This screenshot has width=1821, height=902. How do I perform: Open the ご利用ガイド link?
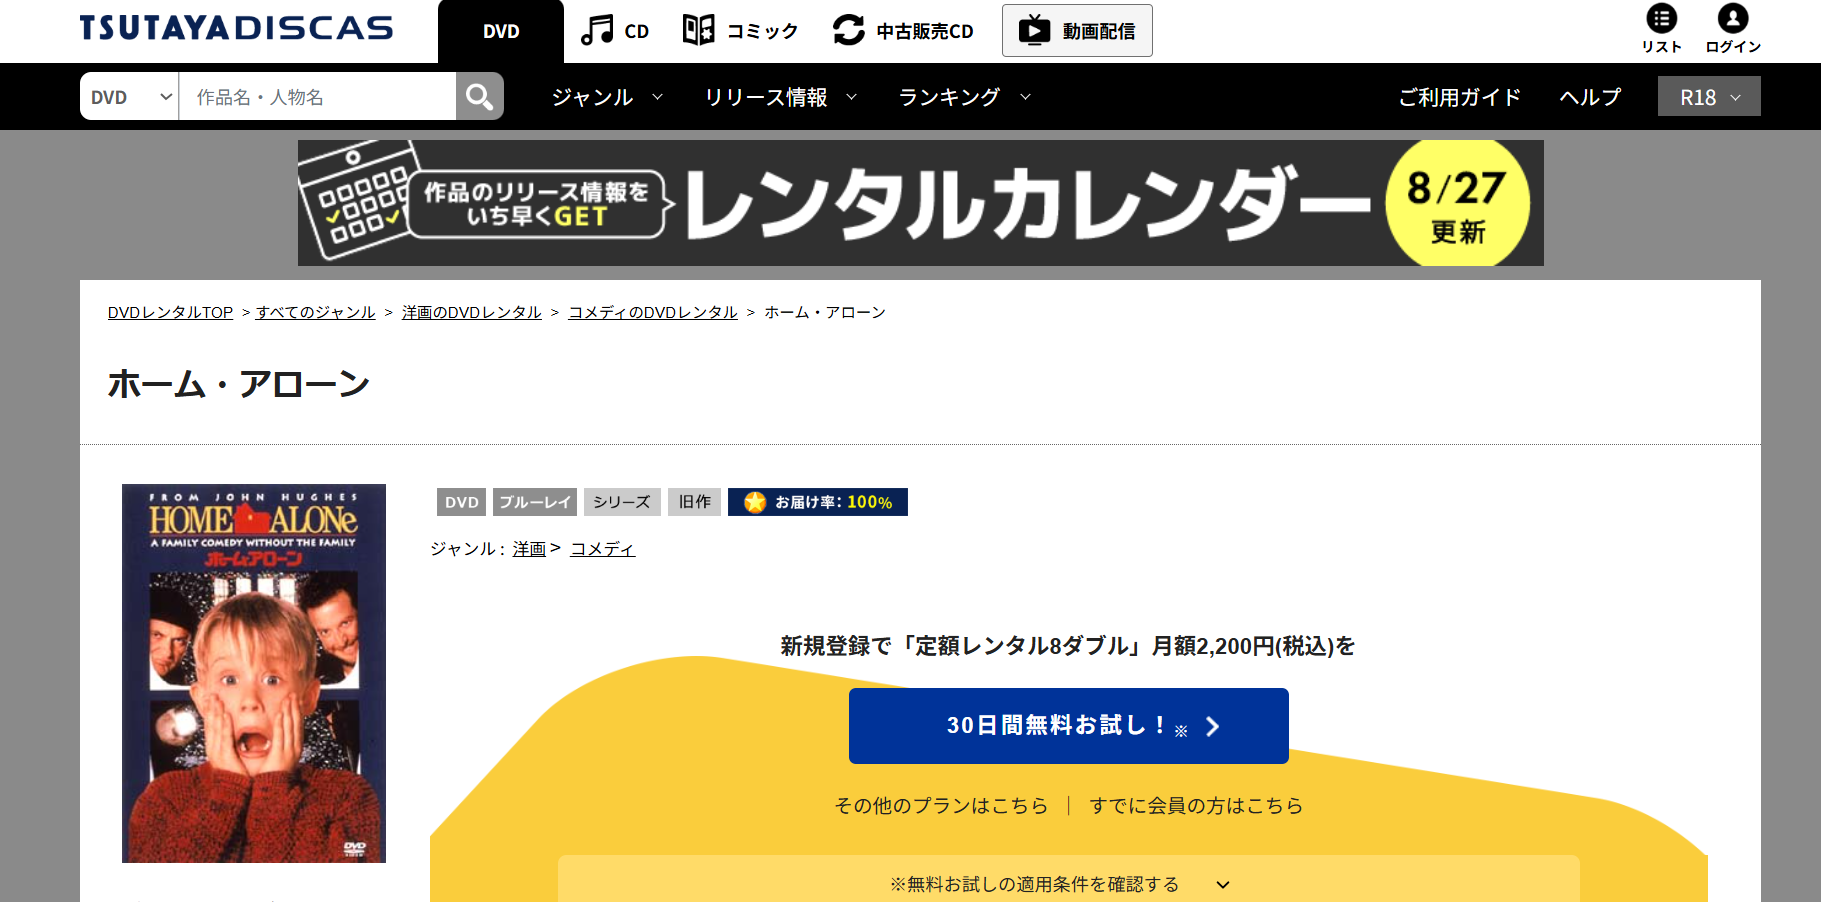(x=1460, y=97)
